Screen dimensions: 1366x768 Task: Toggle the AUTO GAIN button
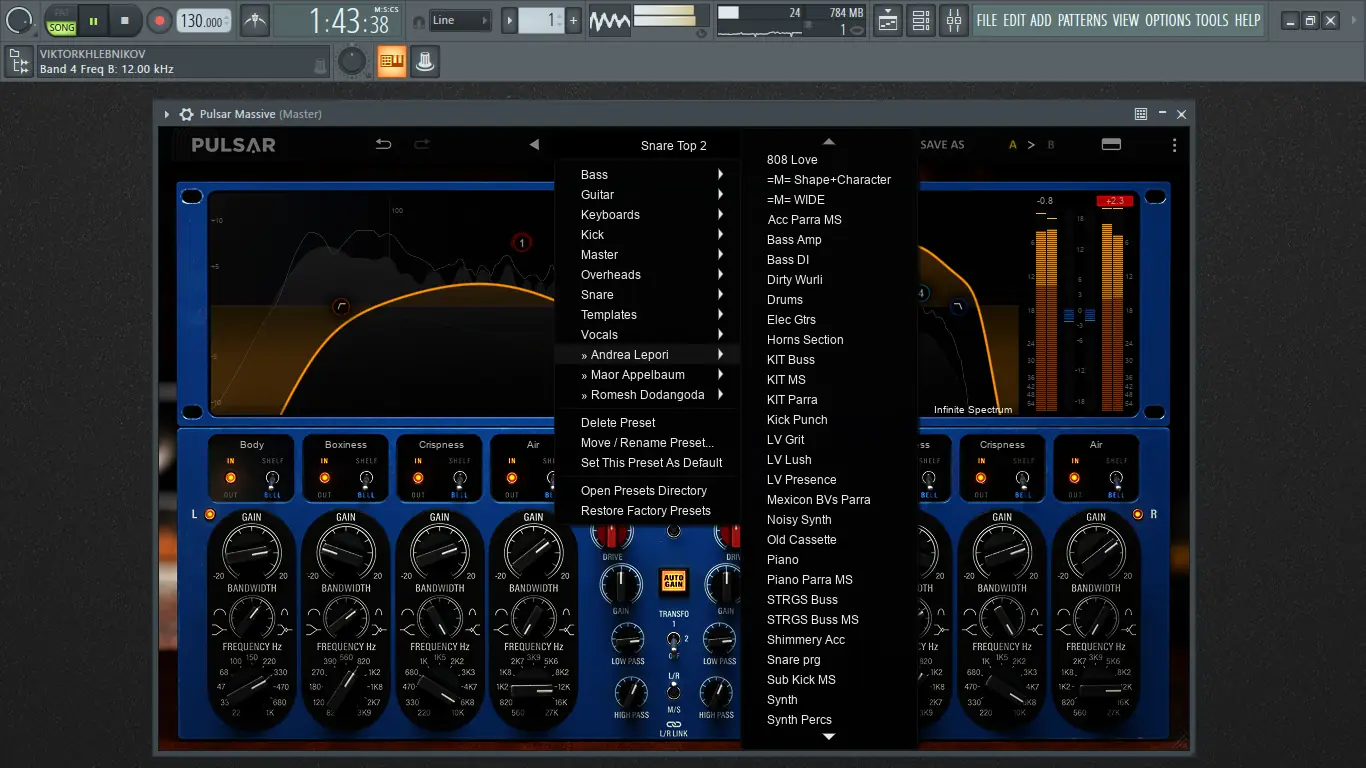[x=673, y=581]
